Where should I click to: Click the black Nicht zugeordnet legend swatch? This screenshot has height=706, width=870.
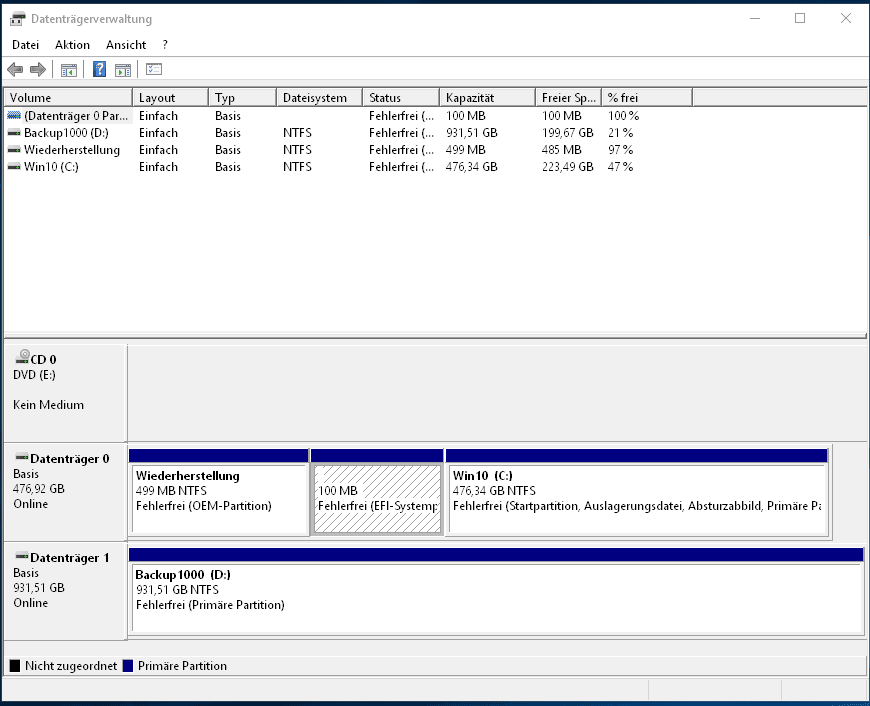pyautogui.click(x=15, y=665)
